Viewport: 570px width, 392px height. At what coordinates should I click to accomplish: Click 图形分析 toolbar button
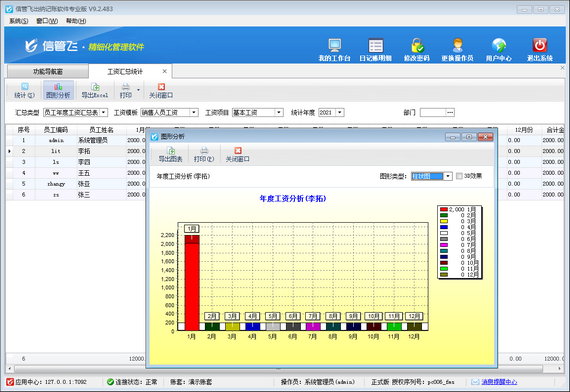(58, 91)
